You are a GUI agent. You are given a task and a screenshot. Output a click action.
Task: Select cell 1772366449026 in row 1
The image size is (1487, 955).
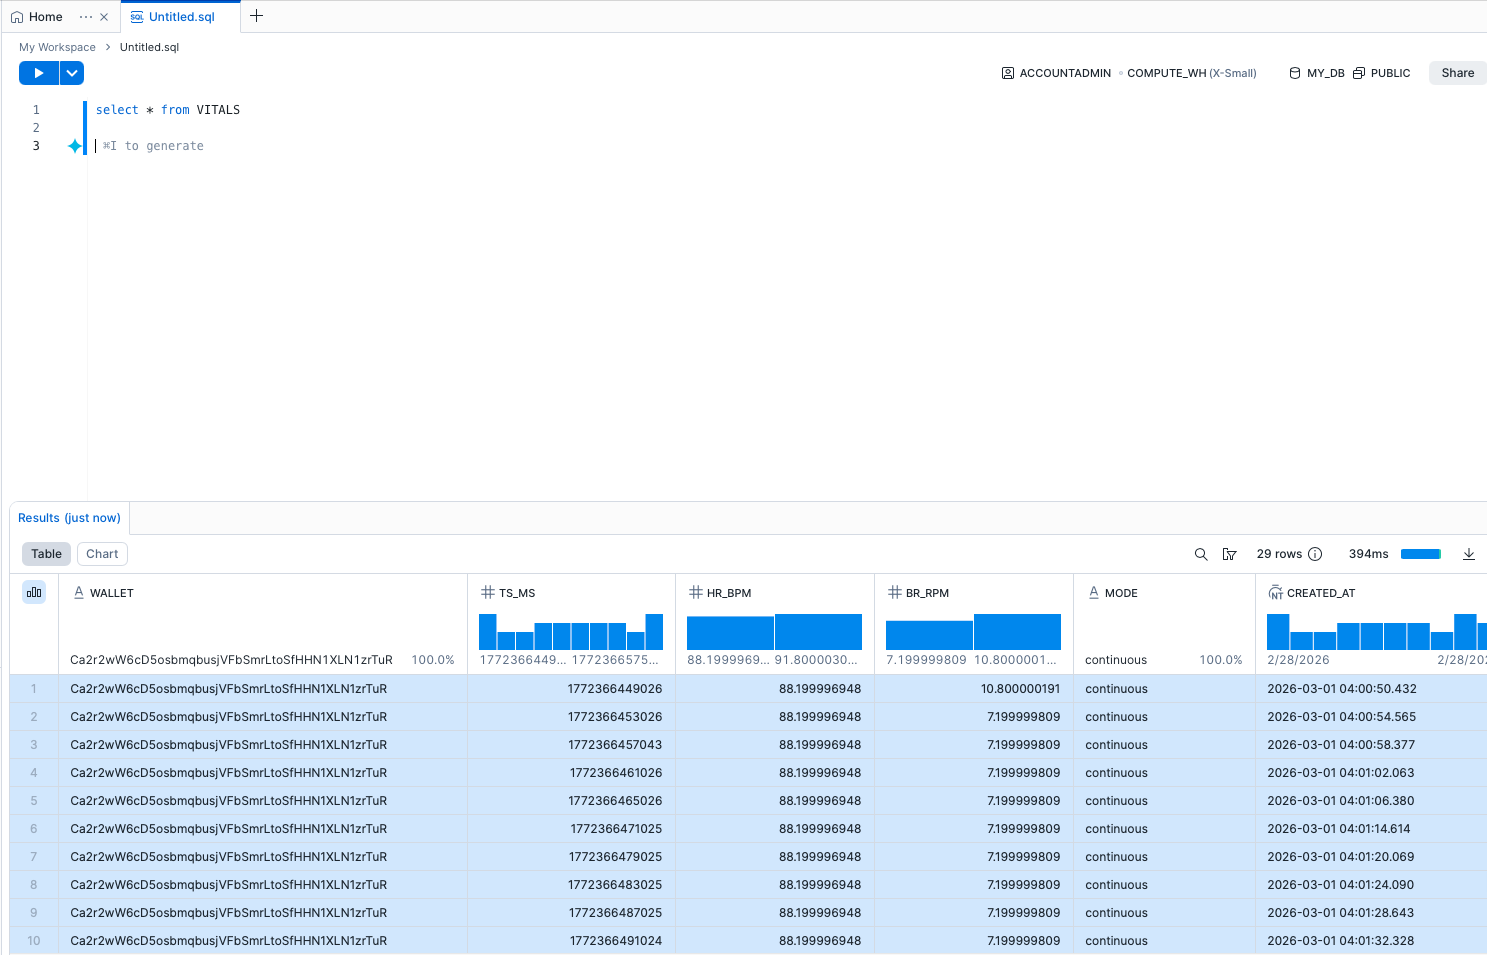(571, 689)
